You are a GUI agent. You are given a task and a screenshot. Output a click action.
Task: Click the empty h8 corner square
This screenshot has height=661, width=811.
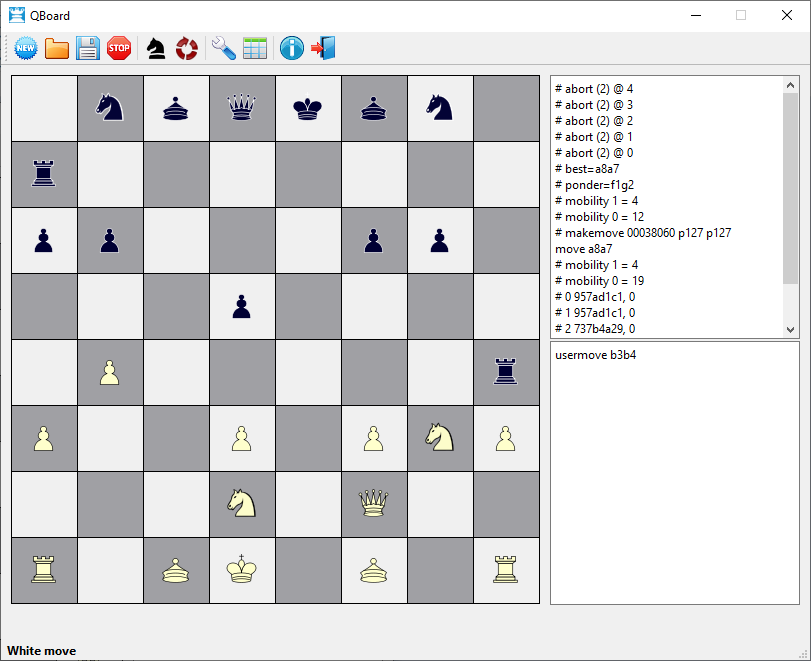pos(506,108)
